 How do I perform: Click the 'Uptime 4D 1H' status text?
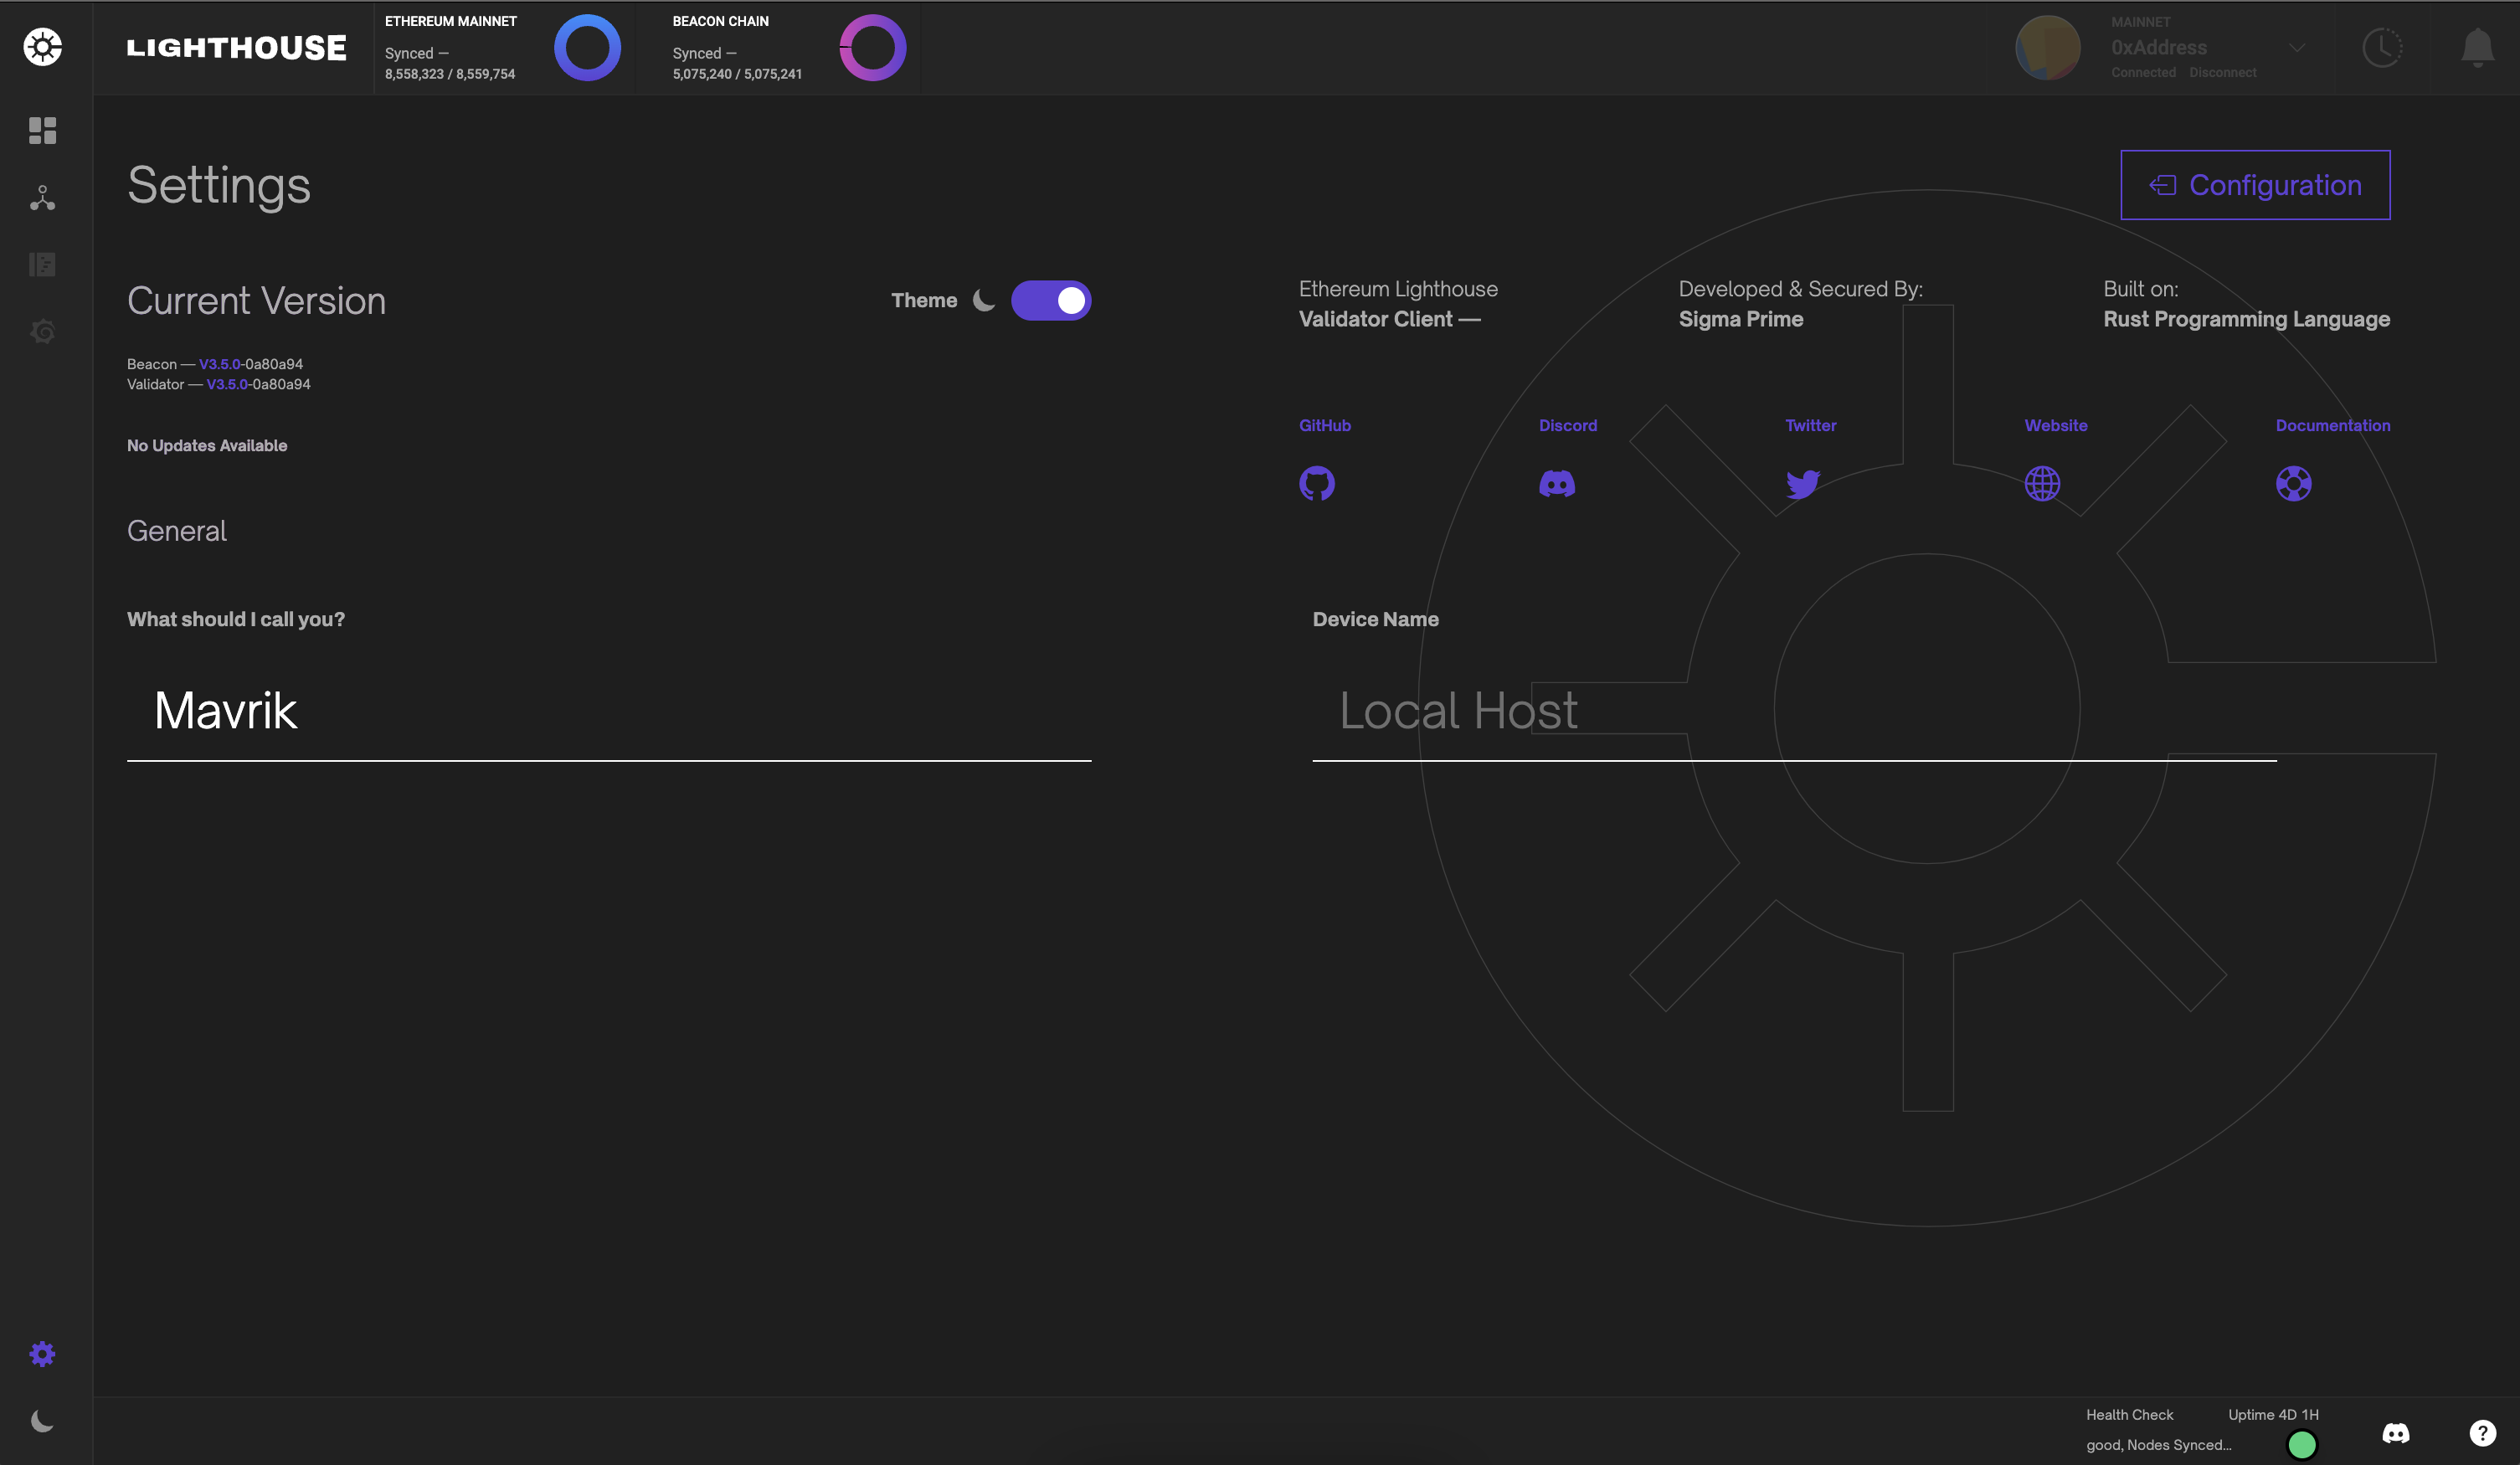[x=2273, y=1415]
